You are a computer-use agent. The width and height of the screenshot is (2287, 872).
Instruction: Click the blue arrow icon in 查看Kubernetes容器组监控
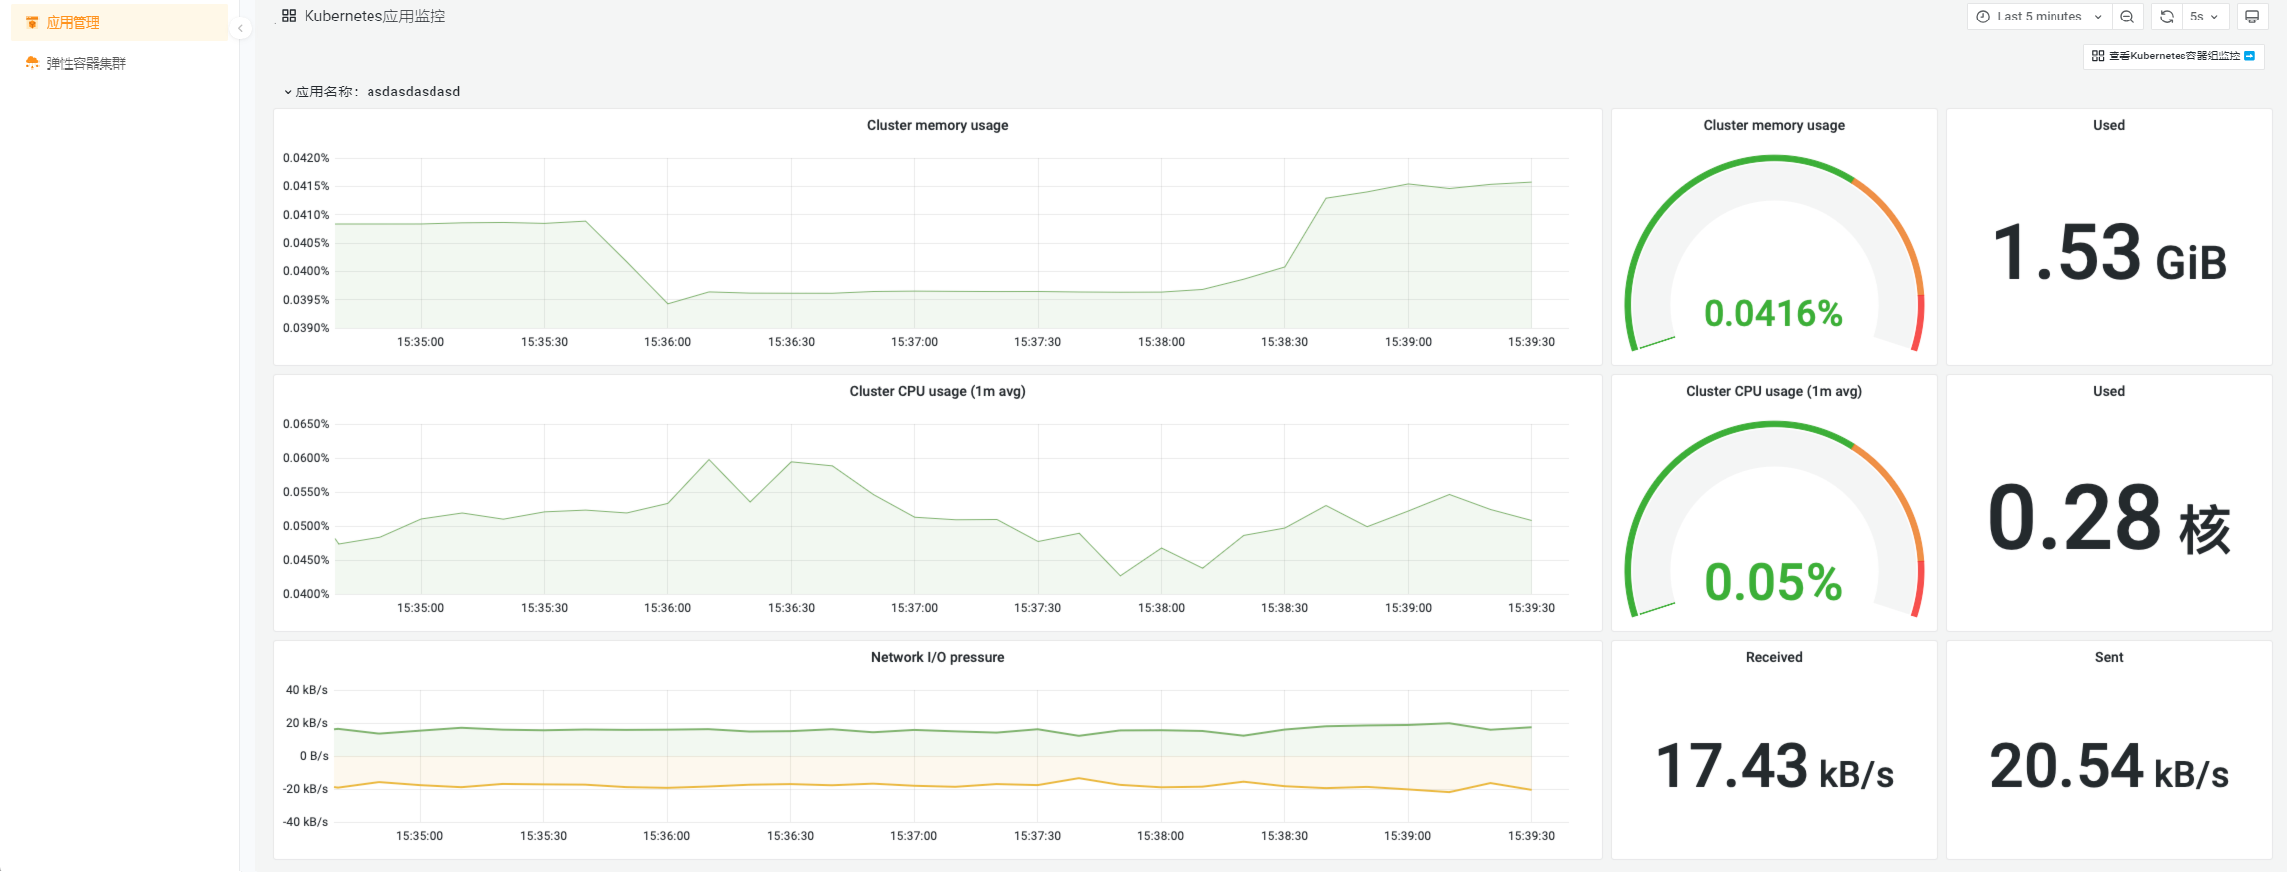2249,56
